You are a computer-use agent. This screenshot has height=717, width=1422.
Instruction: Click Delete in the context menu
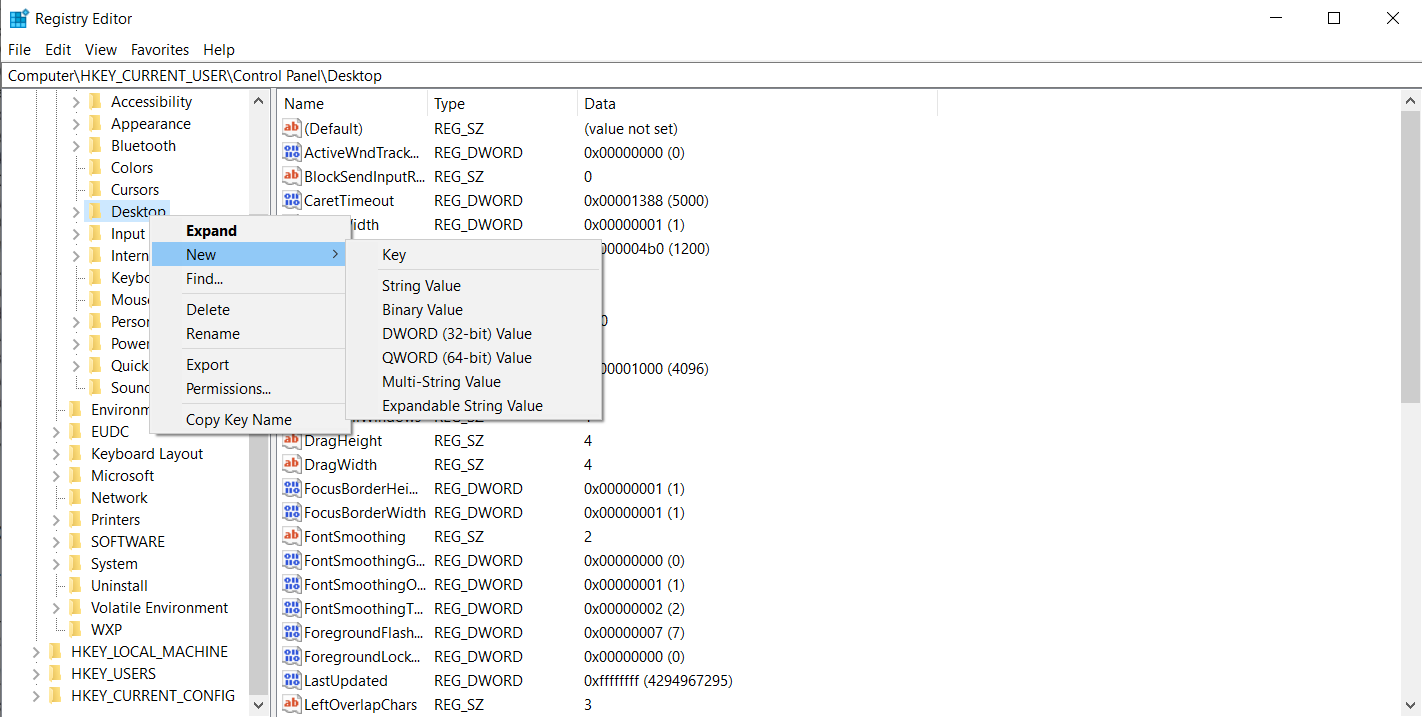pyautogui.click(x=248, y=310)
